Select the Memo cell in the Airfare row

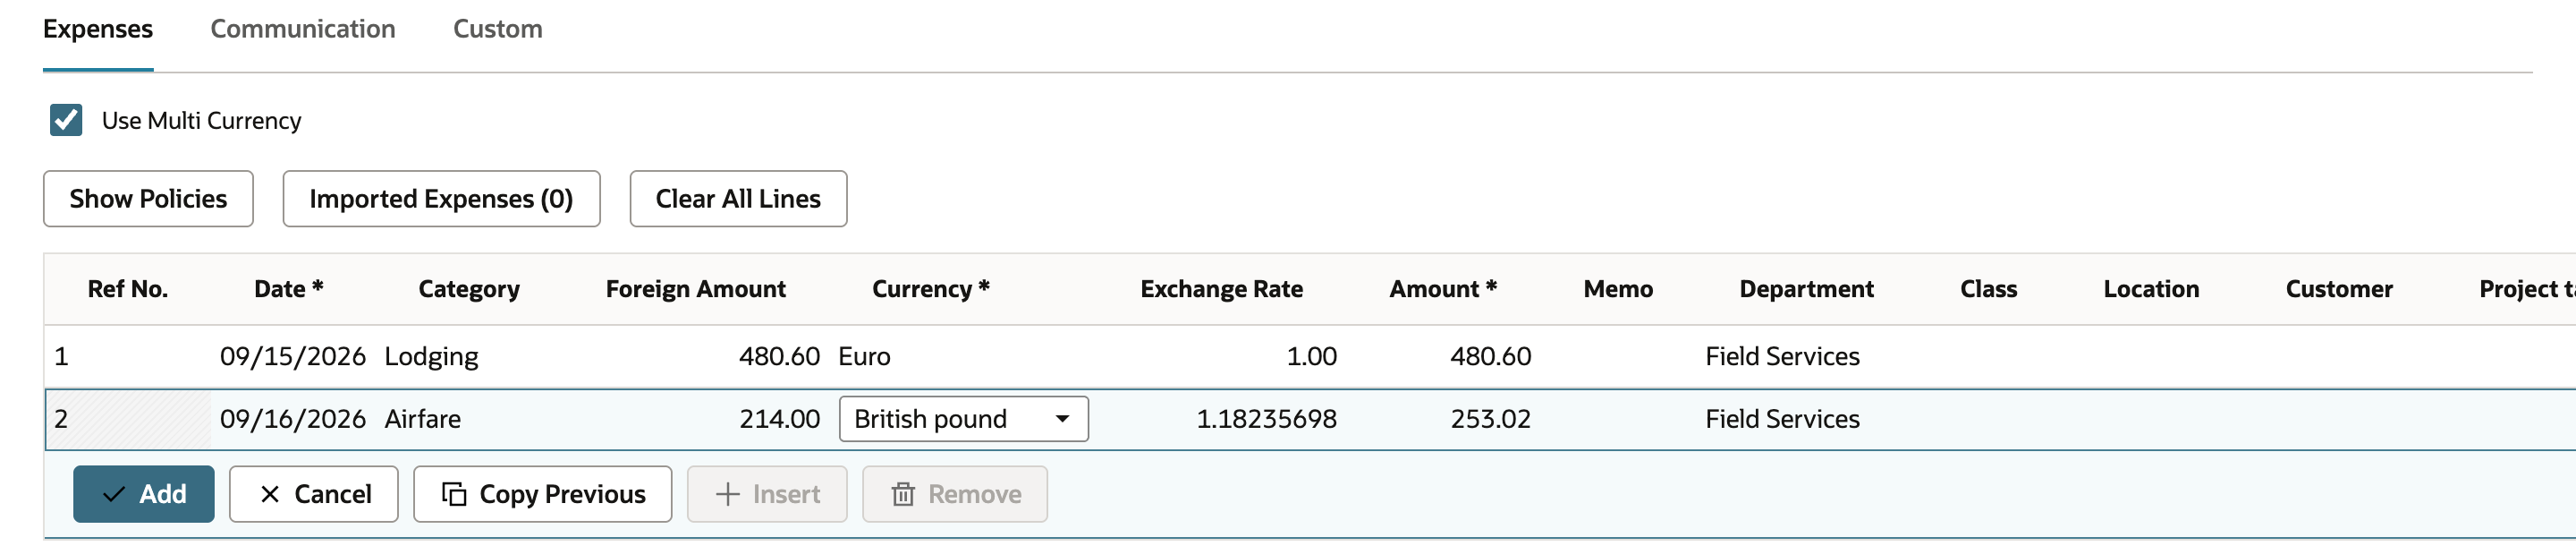tap(1618, 419)
